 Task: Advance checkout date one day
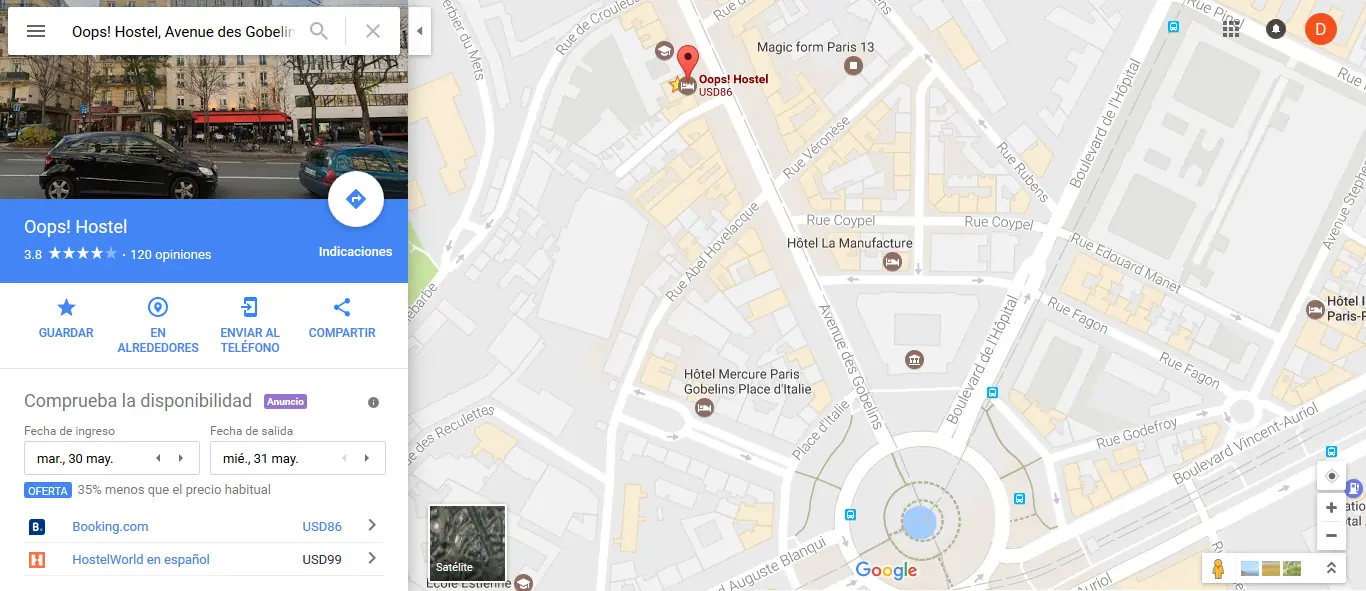[x=367, y=458]
